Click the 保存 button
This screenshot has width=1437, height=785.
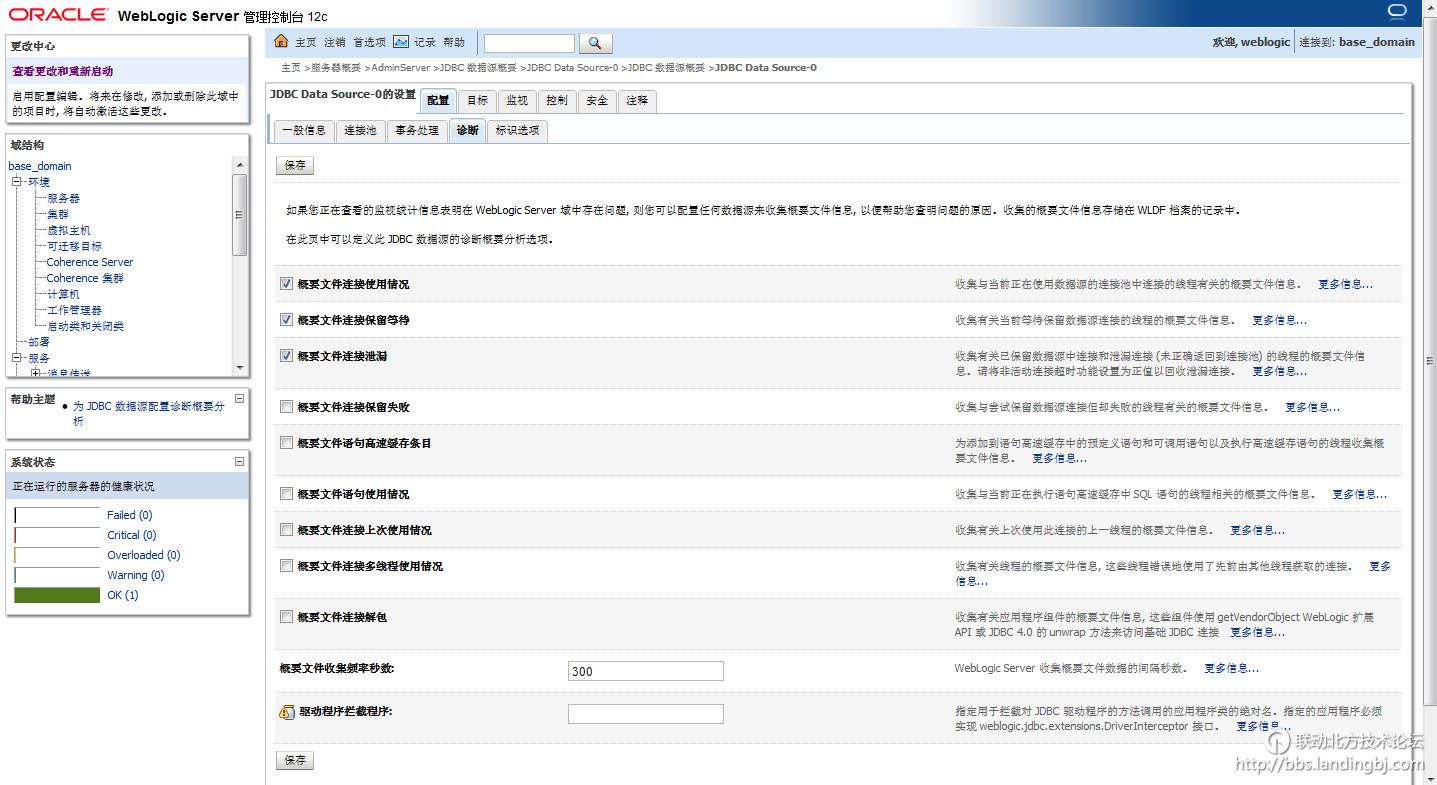click(294, 165)
